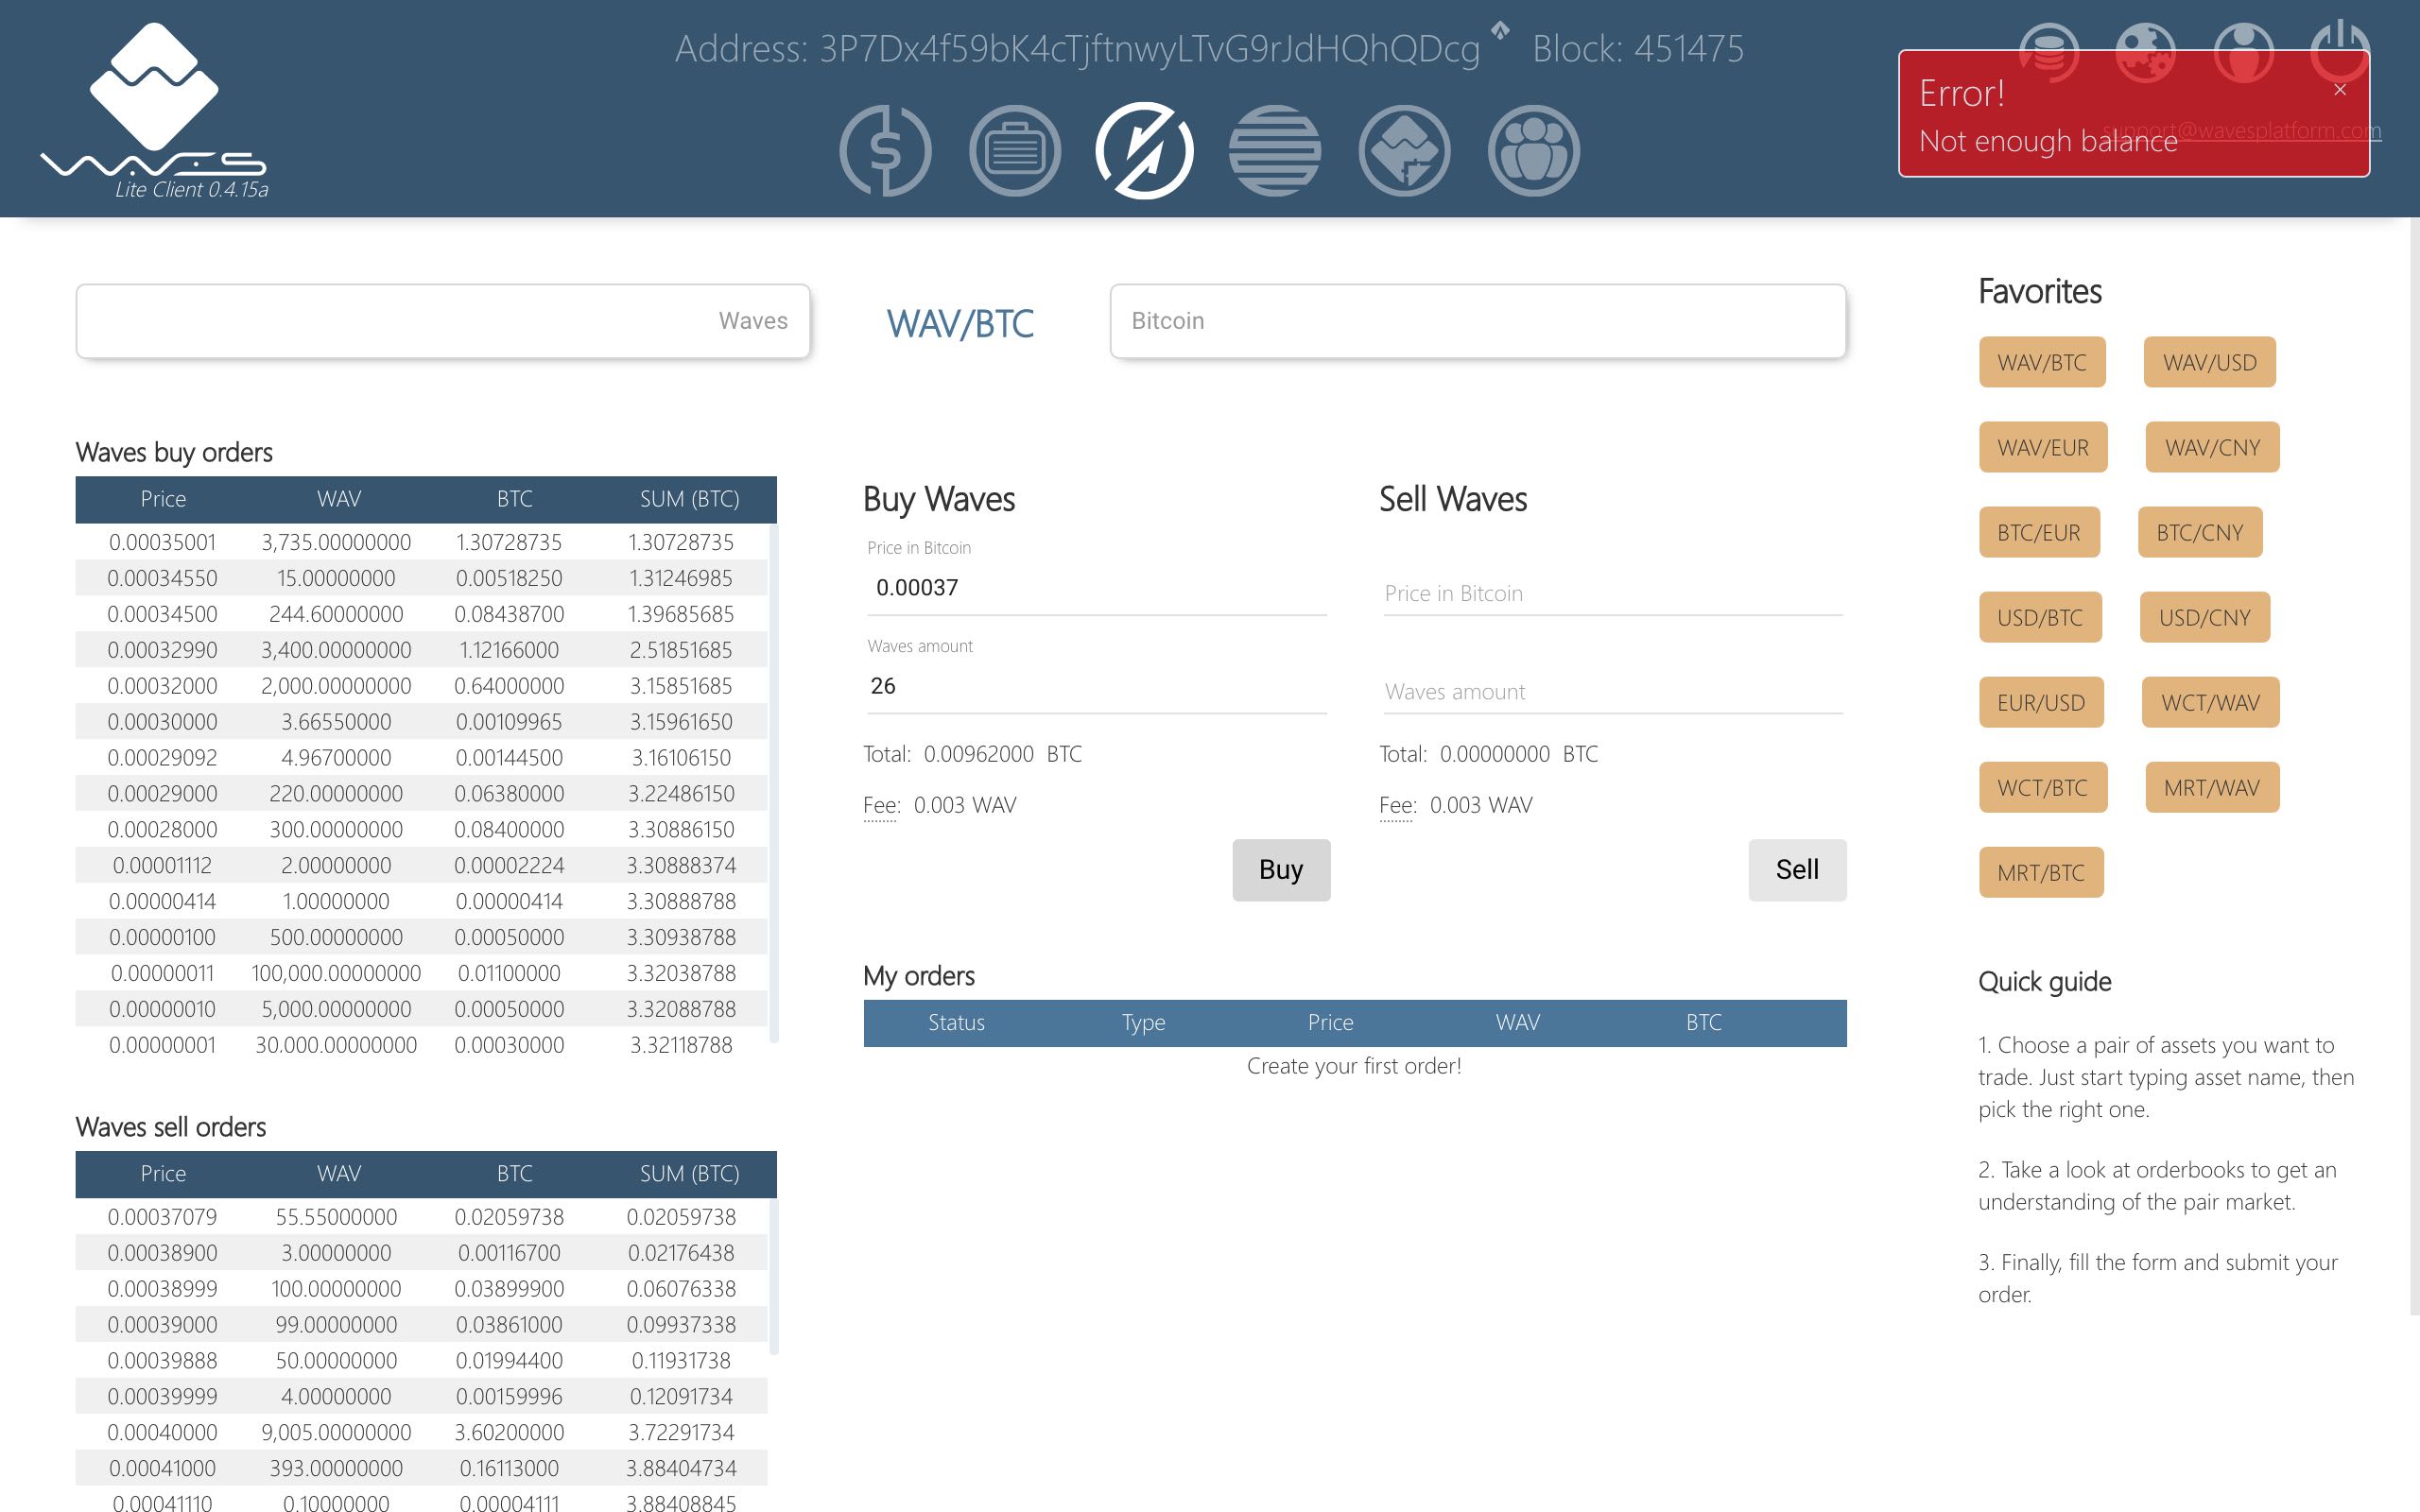Click the WAV/BTC pair heading
This screenshot has width=2420, height=1512.
960,324
